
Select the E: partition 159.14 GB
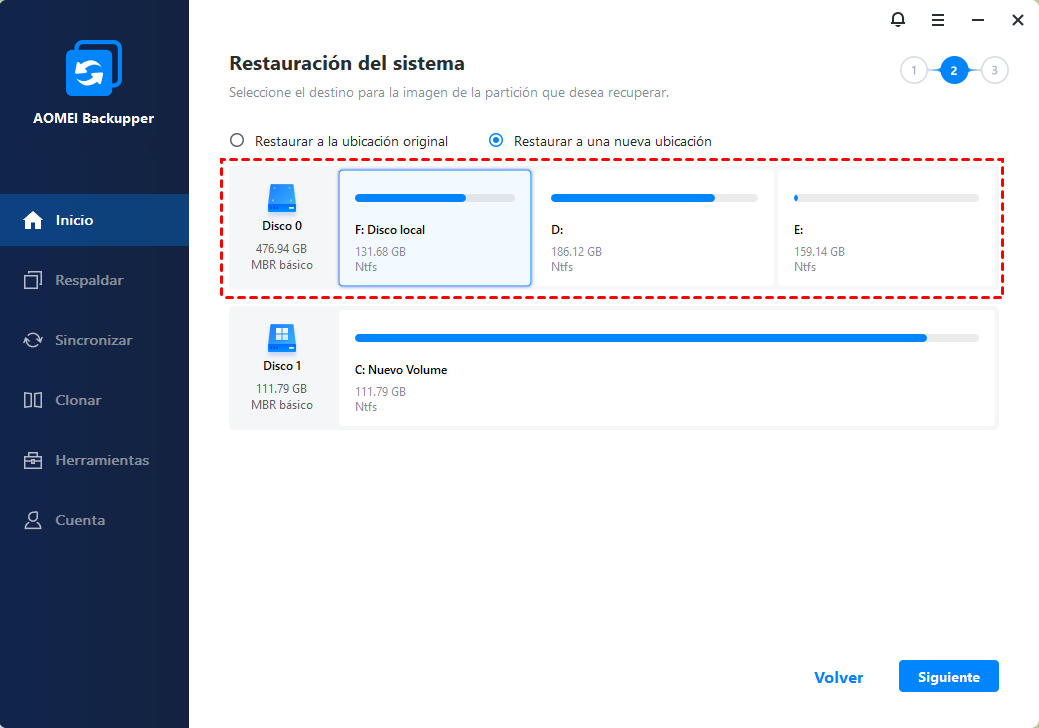[887, 228]
